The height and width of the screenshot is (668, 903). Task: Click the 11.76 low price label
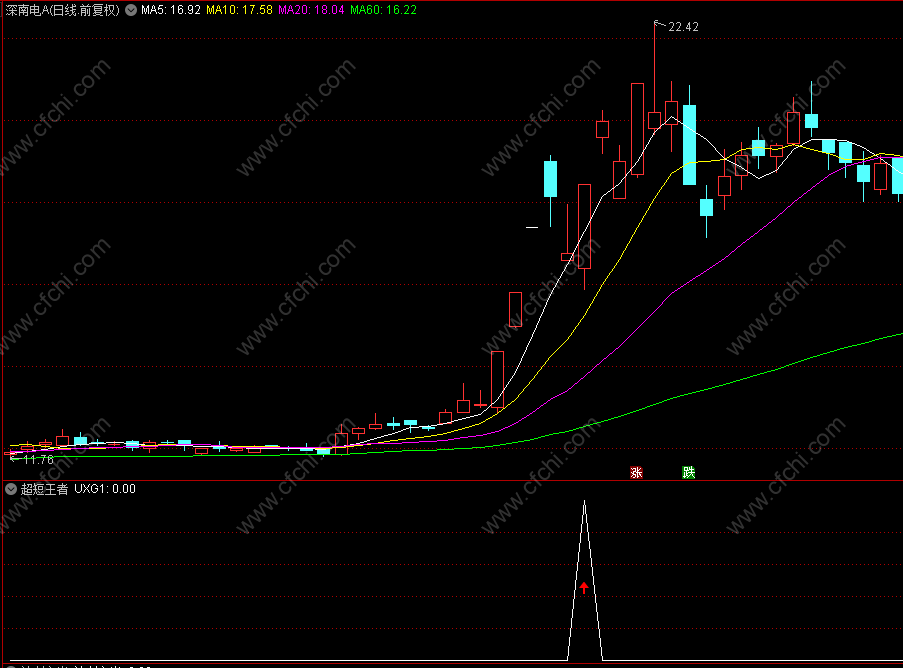coord(39,460)
